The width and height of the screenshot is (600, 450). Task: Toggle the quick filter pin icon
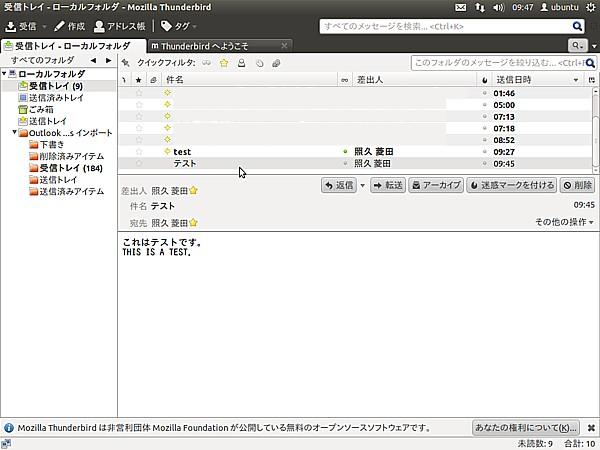(x=126, y=63)
